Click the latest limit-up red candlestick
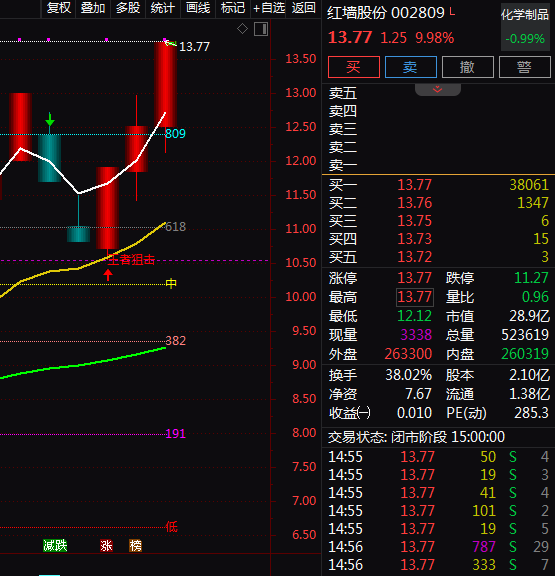This screenshot has width=555, height=576. pyautogui.click(x=166, y=84)
